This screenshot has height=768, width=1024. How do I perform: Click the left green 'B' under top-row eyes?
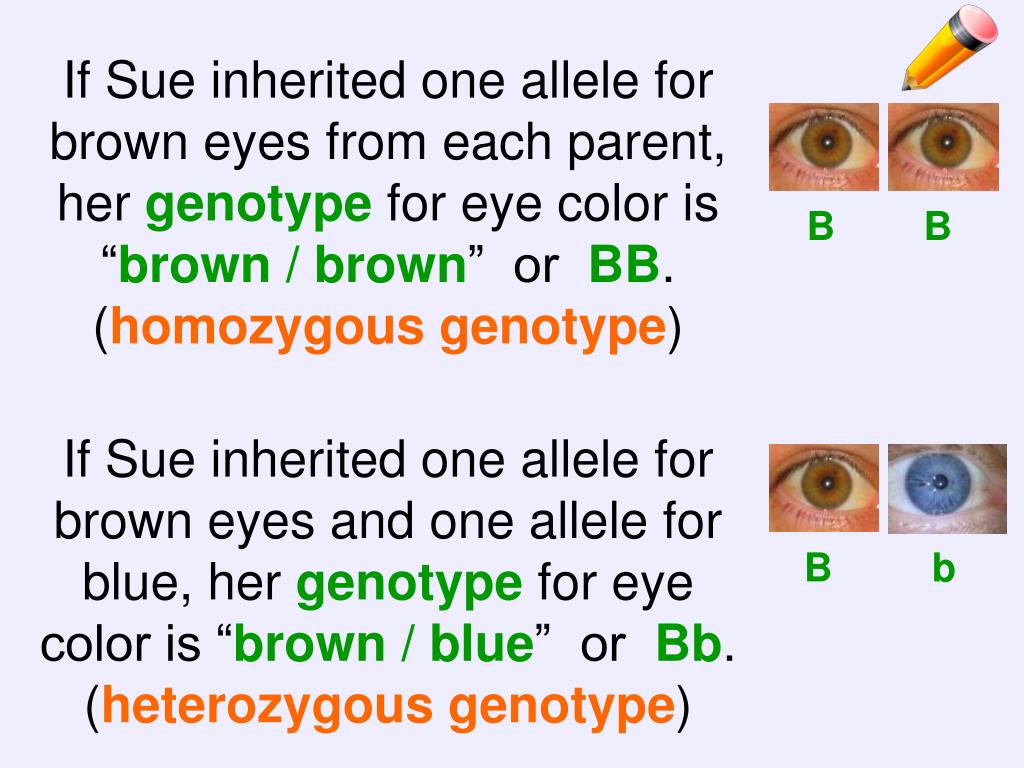[x=821, y=226]
